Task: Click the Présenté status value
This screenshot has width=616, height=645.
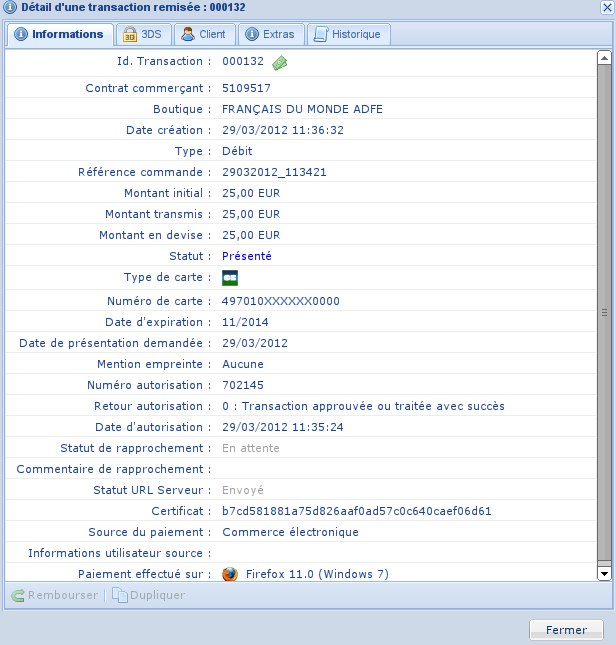Action: pyautogui.click(x=247, y=256)
